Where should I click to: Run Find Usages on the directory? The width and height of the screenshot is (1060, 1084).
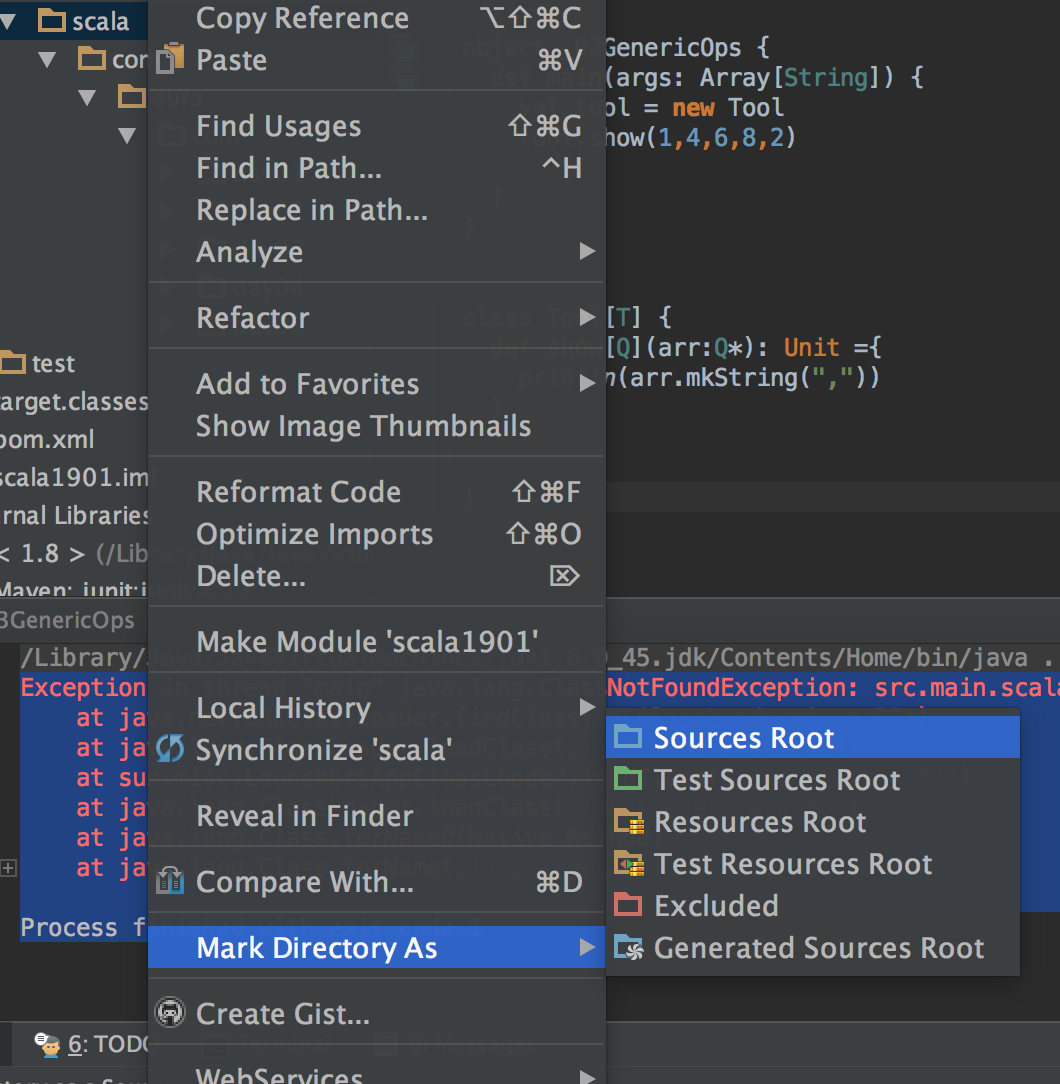[x=278, y=125]
